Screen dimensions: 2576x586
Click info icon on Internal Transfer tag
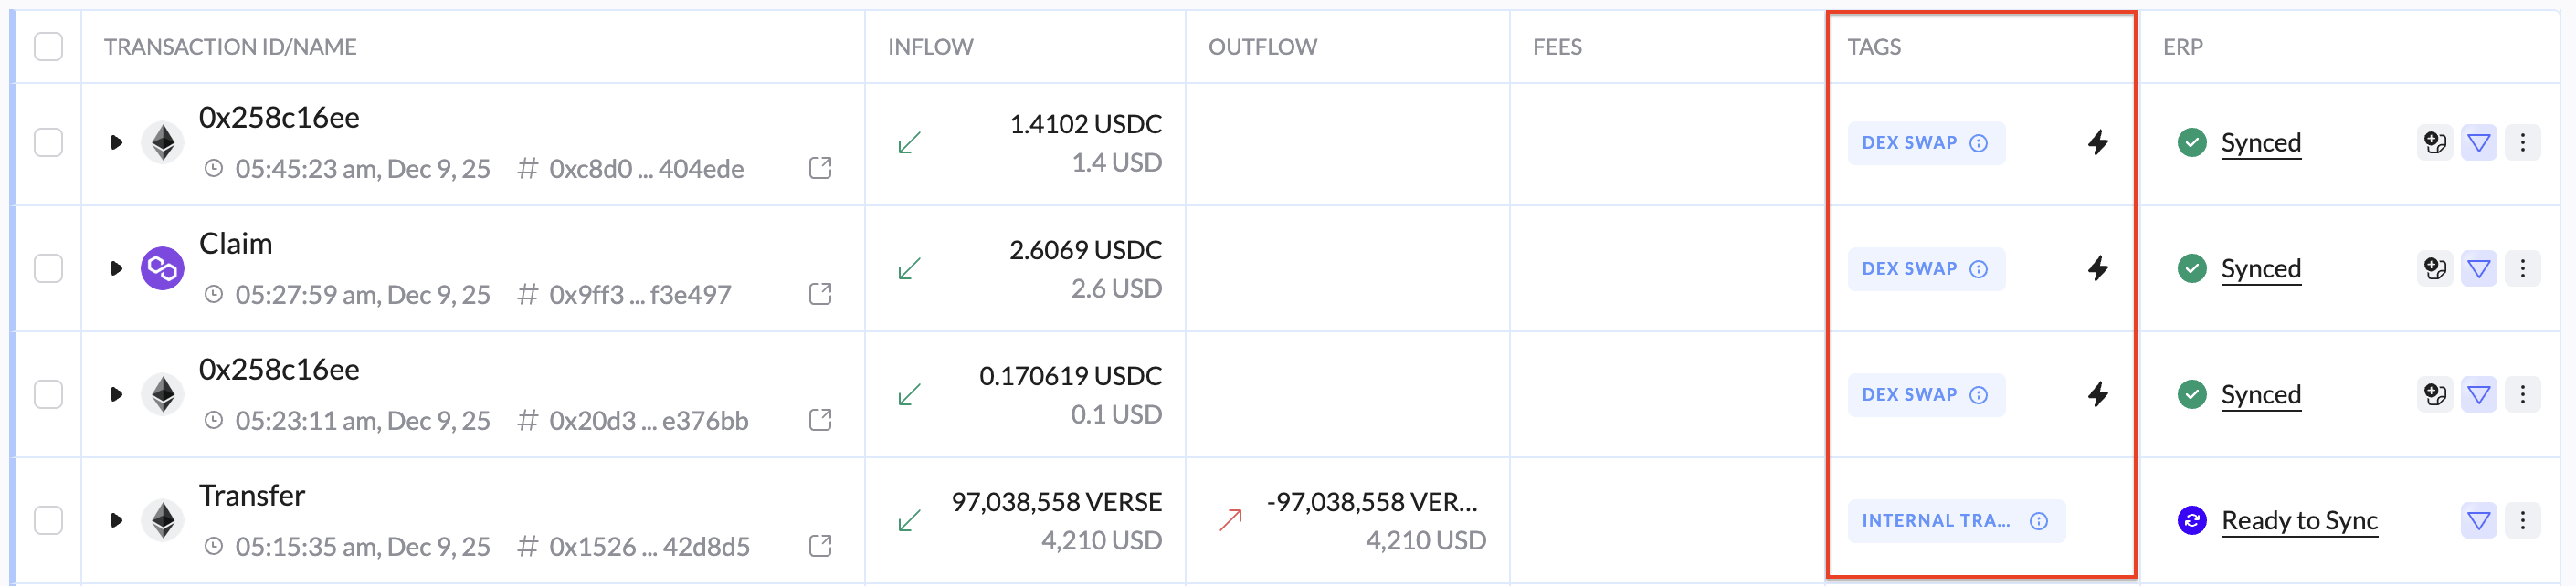click(2038, 521)
